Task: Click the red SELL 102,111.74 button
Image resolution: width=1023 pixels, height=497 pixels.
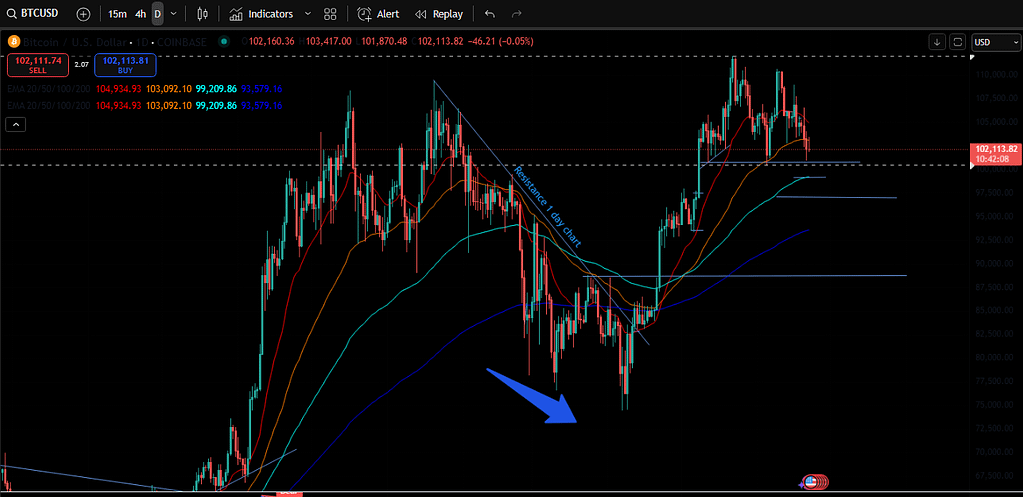Action: tap(38, 65)
